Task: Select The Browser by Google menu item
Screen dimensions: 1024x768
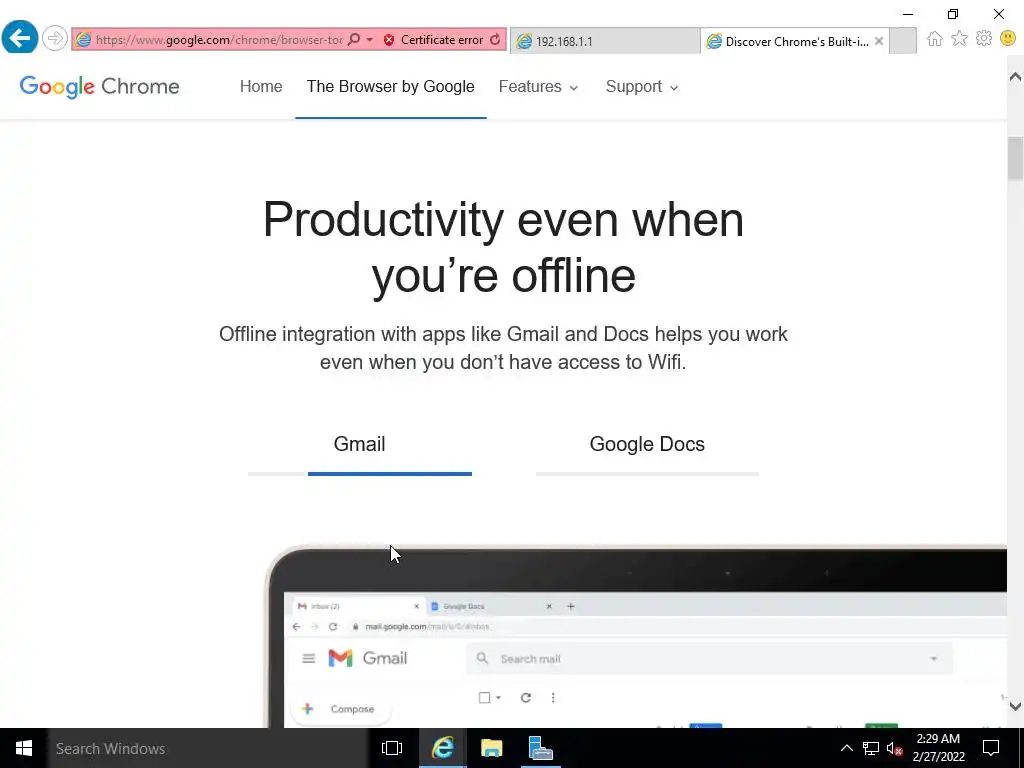Action: 391,86
